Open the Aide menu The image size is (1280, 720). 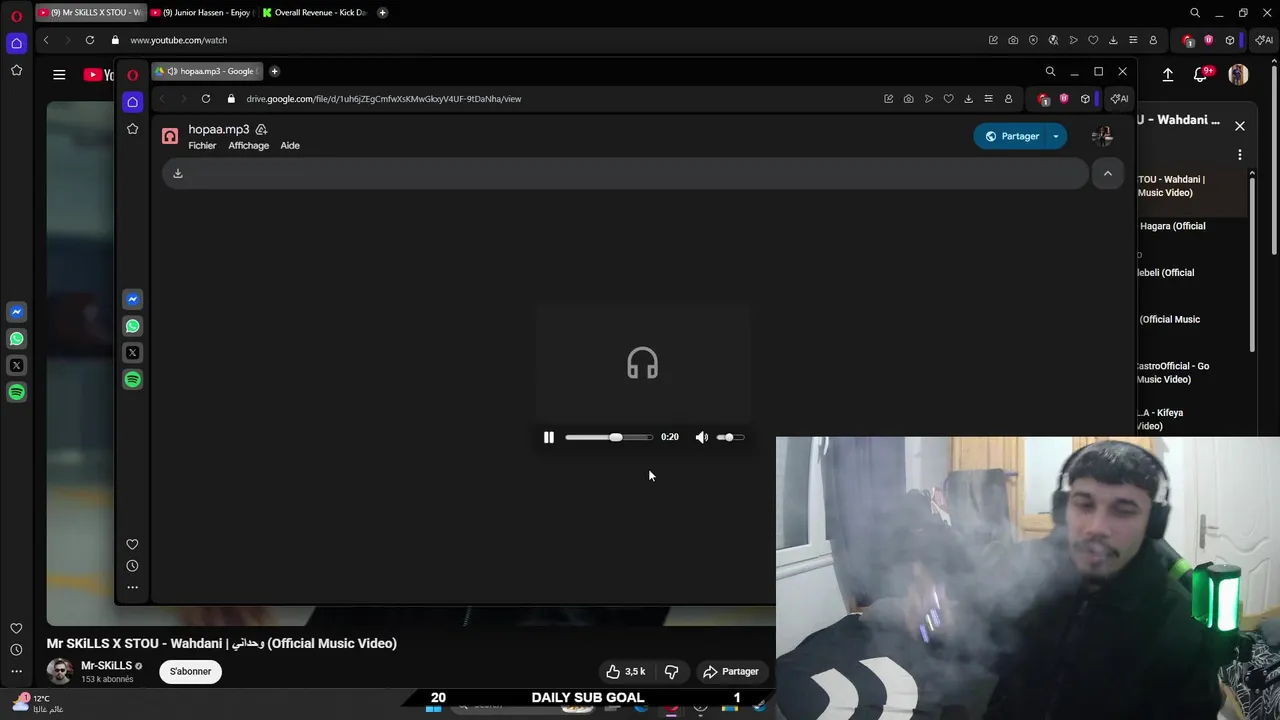[x=290, y=146]
